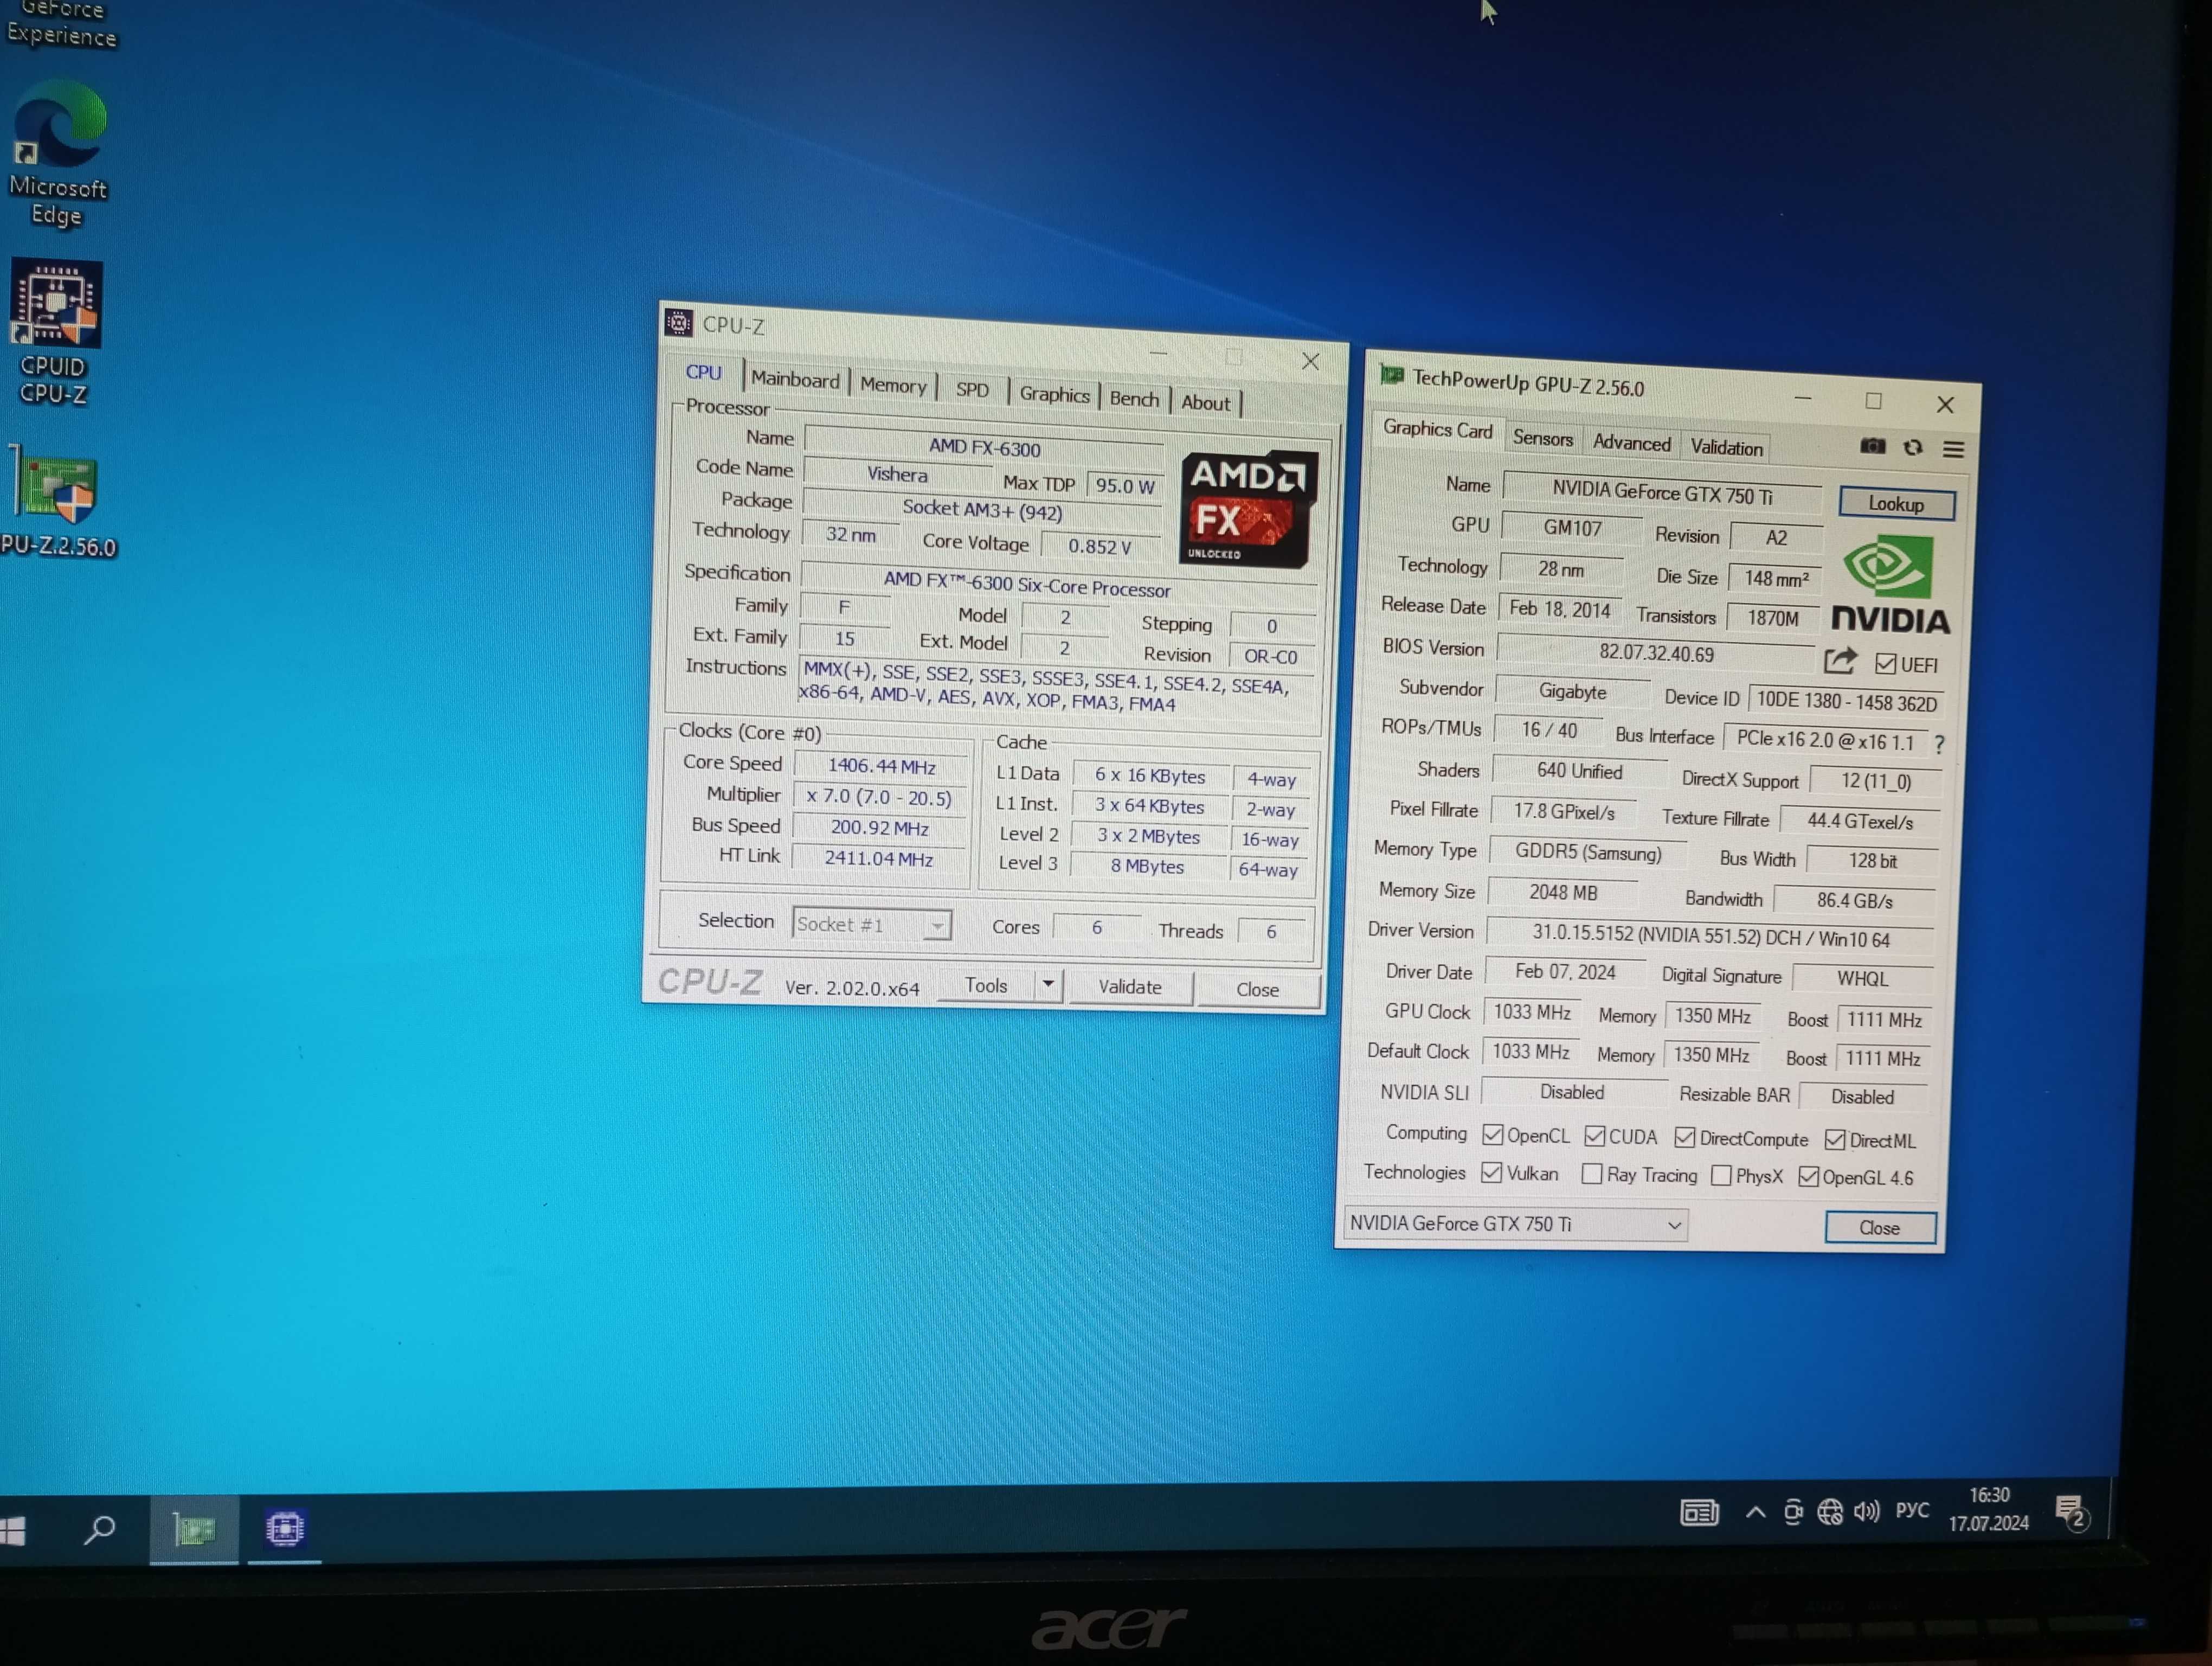2212x1666 pixels.
Task: Toggle the Vulkan checkbox
Action: [1491, 1172]
